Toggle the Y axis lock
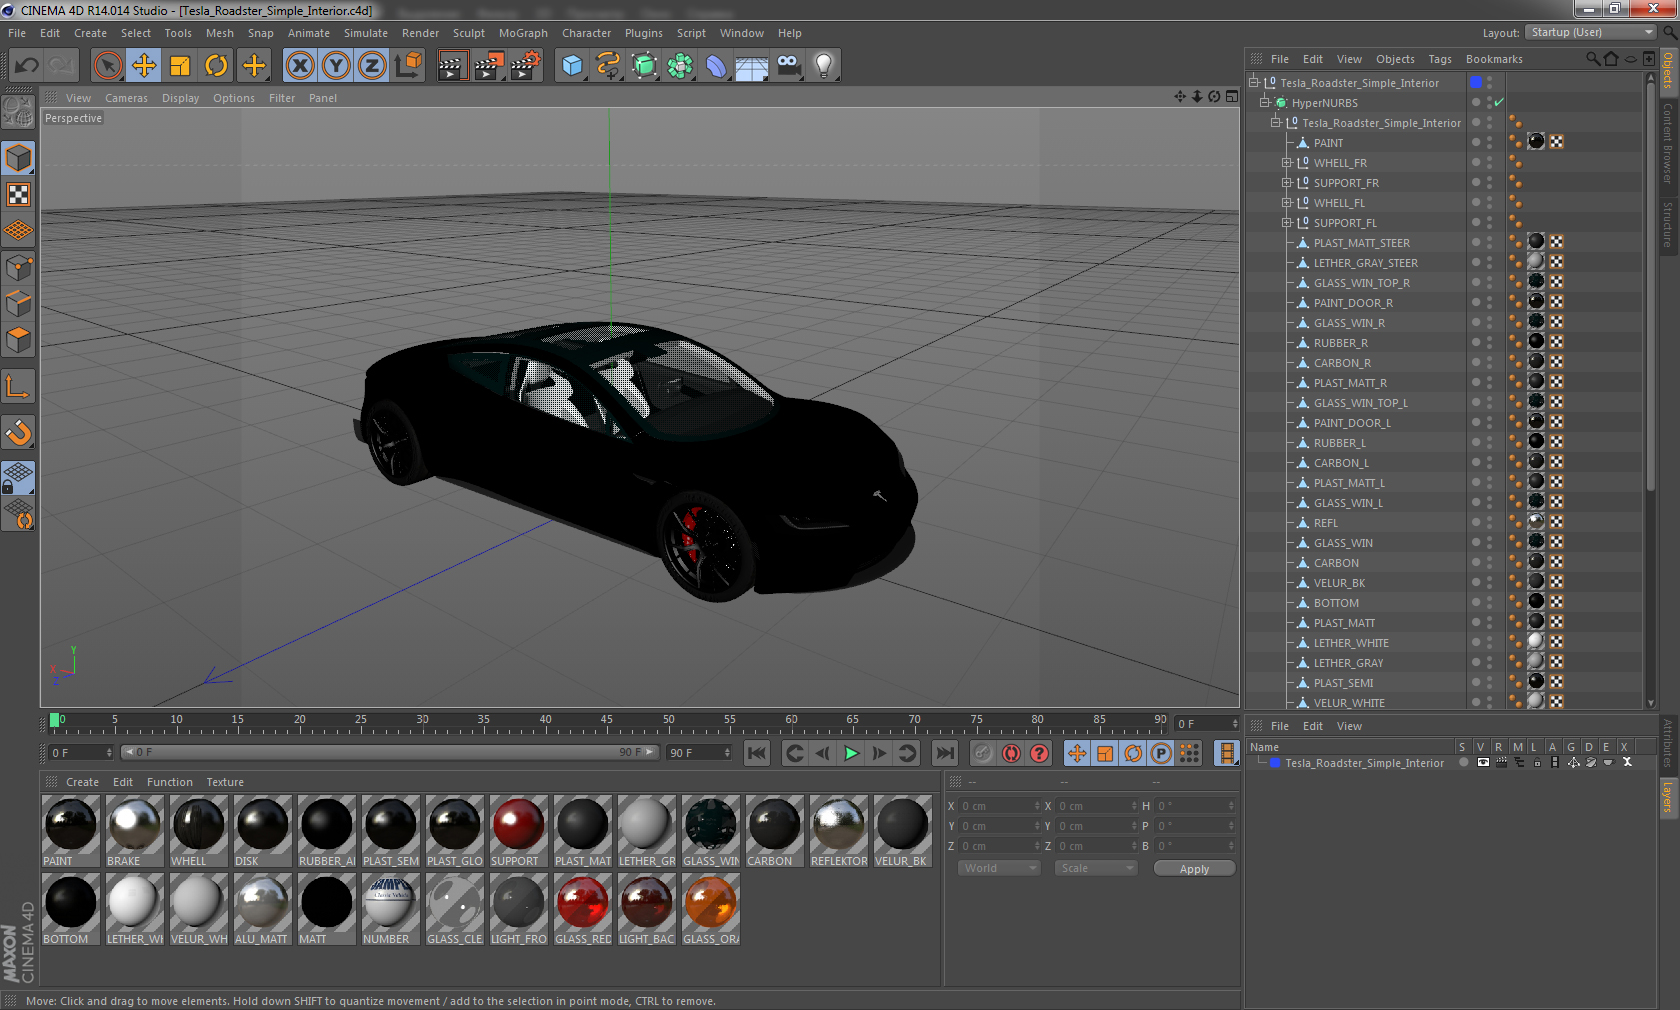This screenshot has width=1680, height=1010. tap(336, 66)
